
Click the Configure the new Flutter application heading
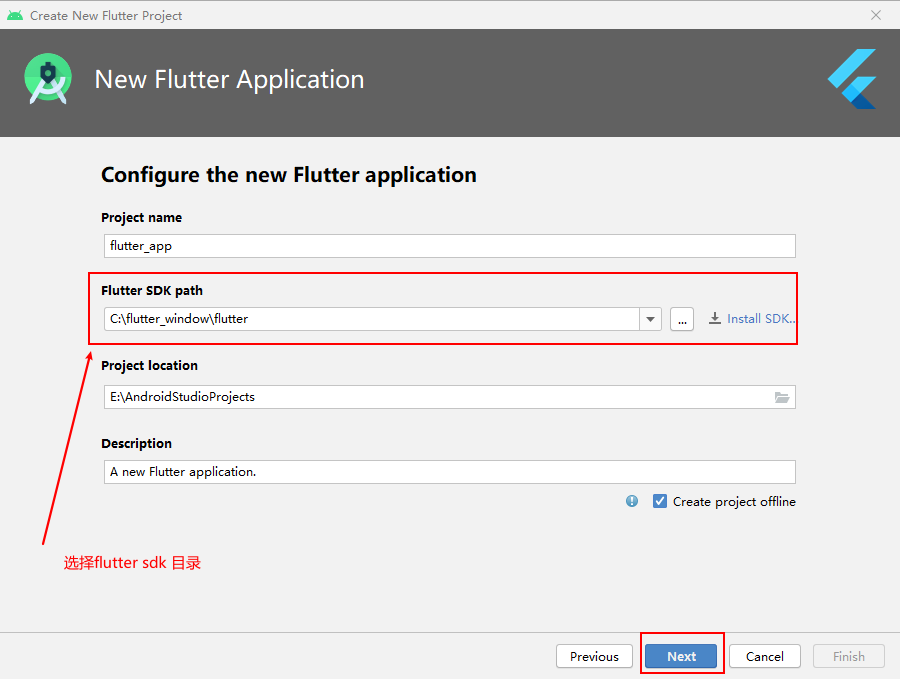click(x=289, y=175)
